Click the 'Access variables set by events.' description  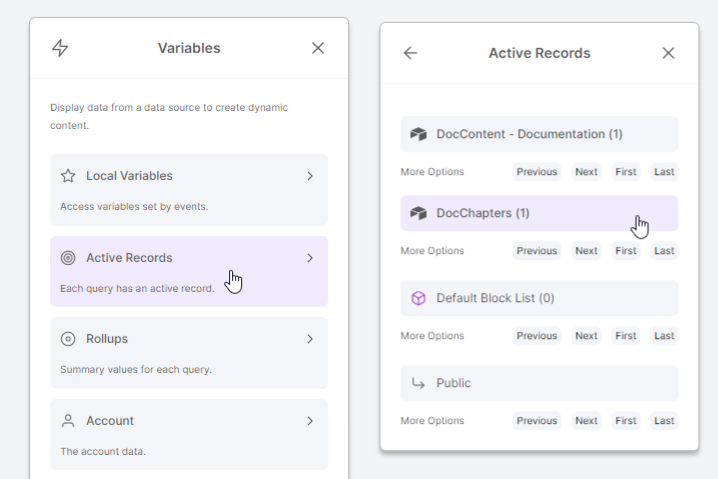[134, 207]
